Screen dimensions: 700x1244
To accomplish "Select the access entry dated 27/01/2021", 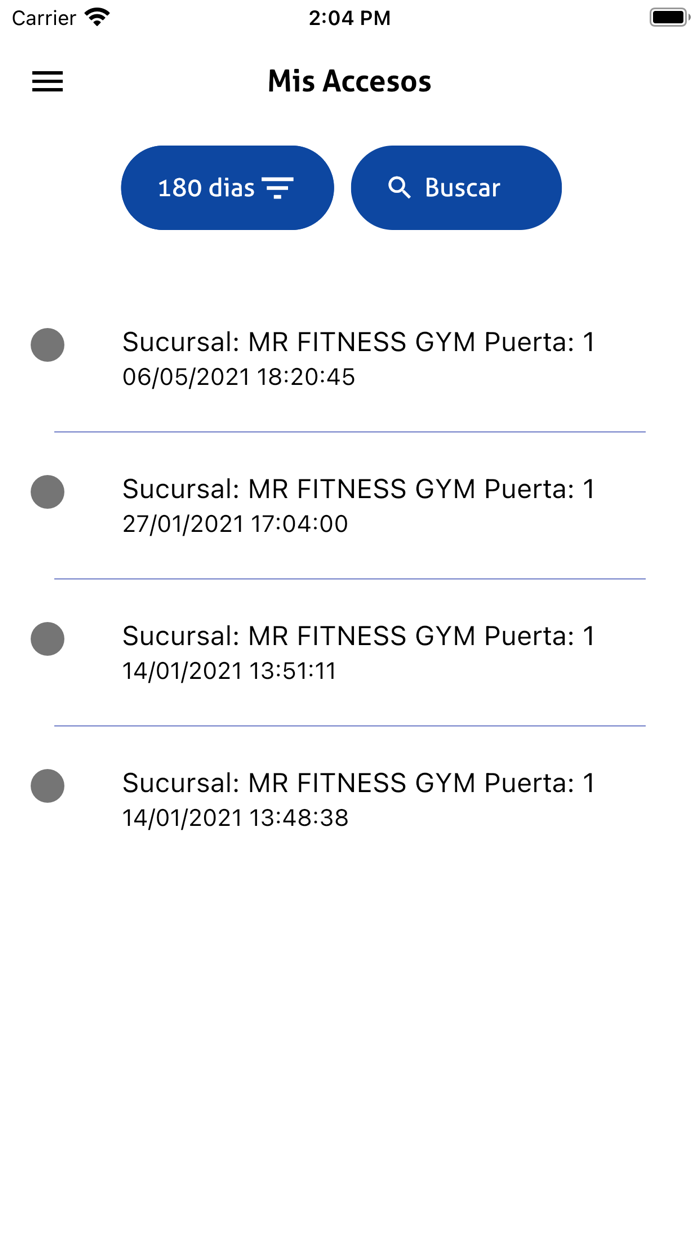I will coord(358,505).
